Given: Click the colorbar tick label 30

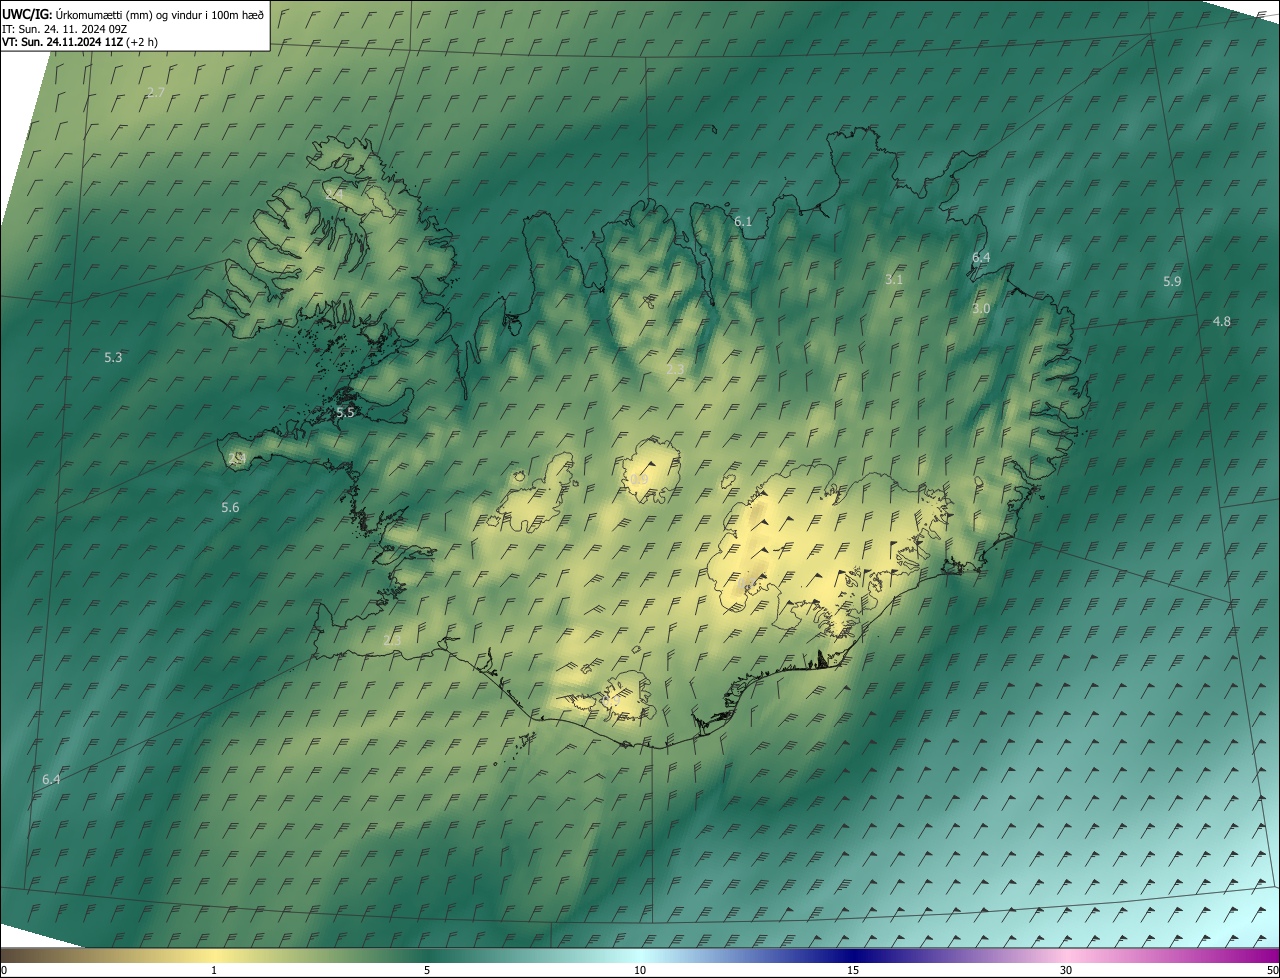Looking at the screenshot, I should click(x=1066, y=971).
